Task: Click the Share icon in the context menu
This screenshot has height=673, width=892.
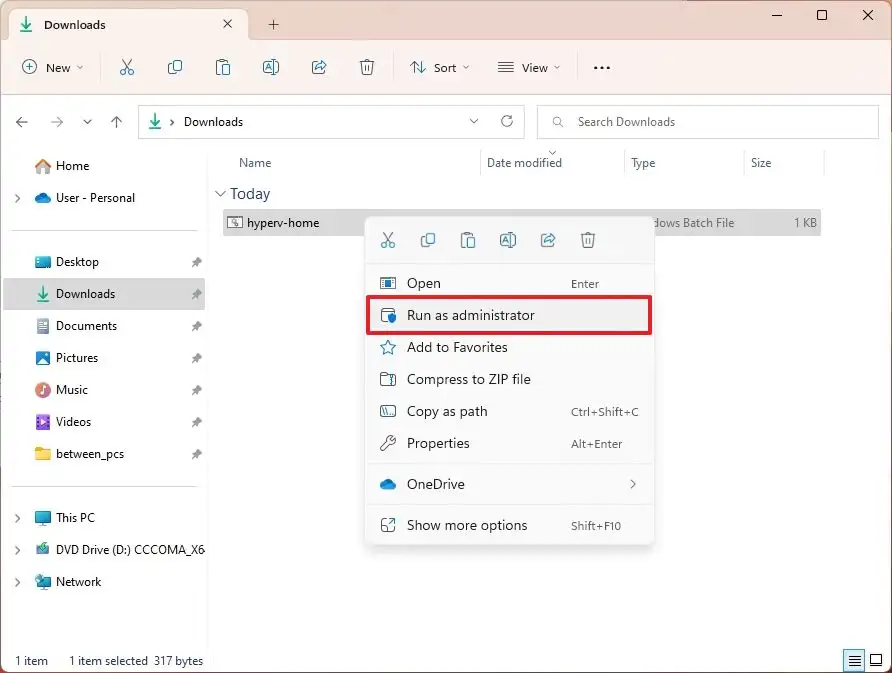Action: click(547, 240)
